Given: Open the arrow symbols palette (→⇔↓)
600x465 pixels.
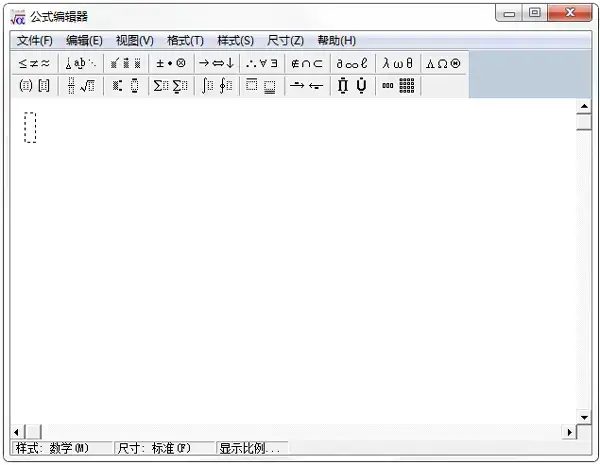Looking at the screenshot, I should click(217, 64).
